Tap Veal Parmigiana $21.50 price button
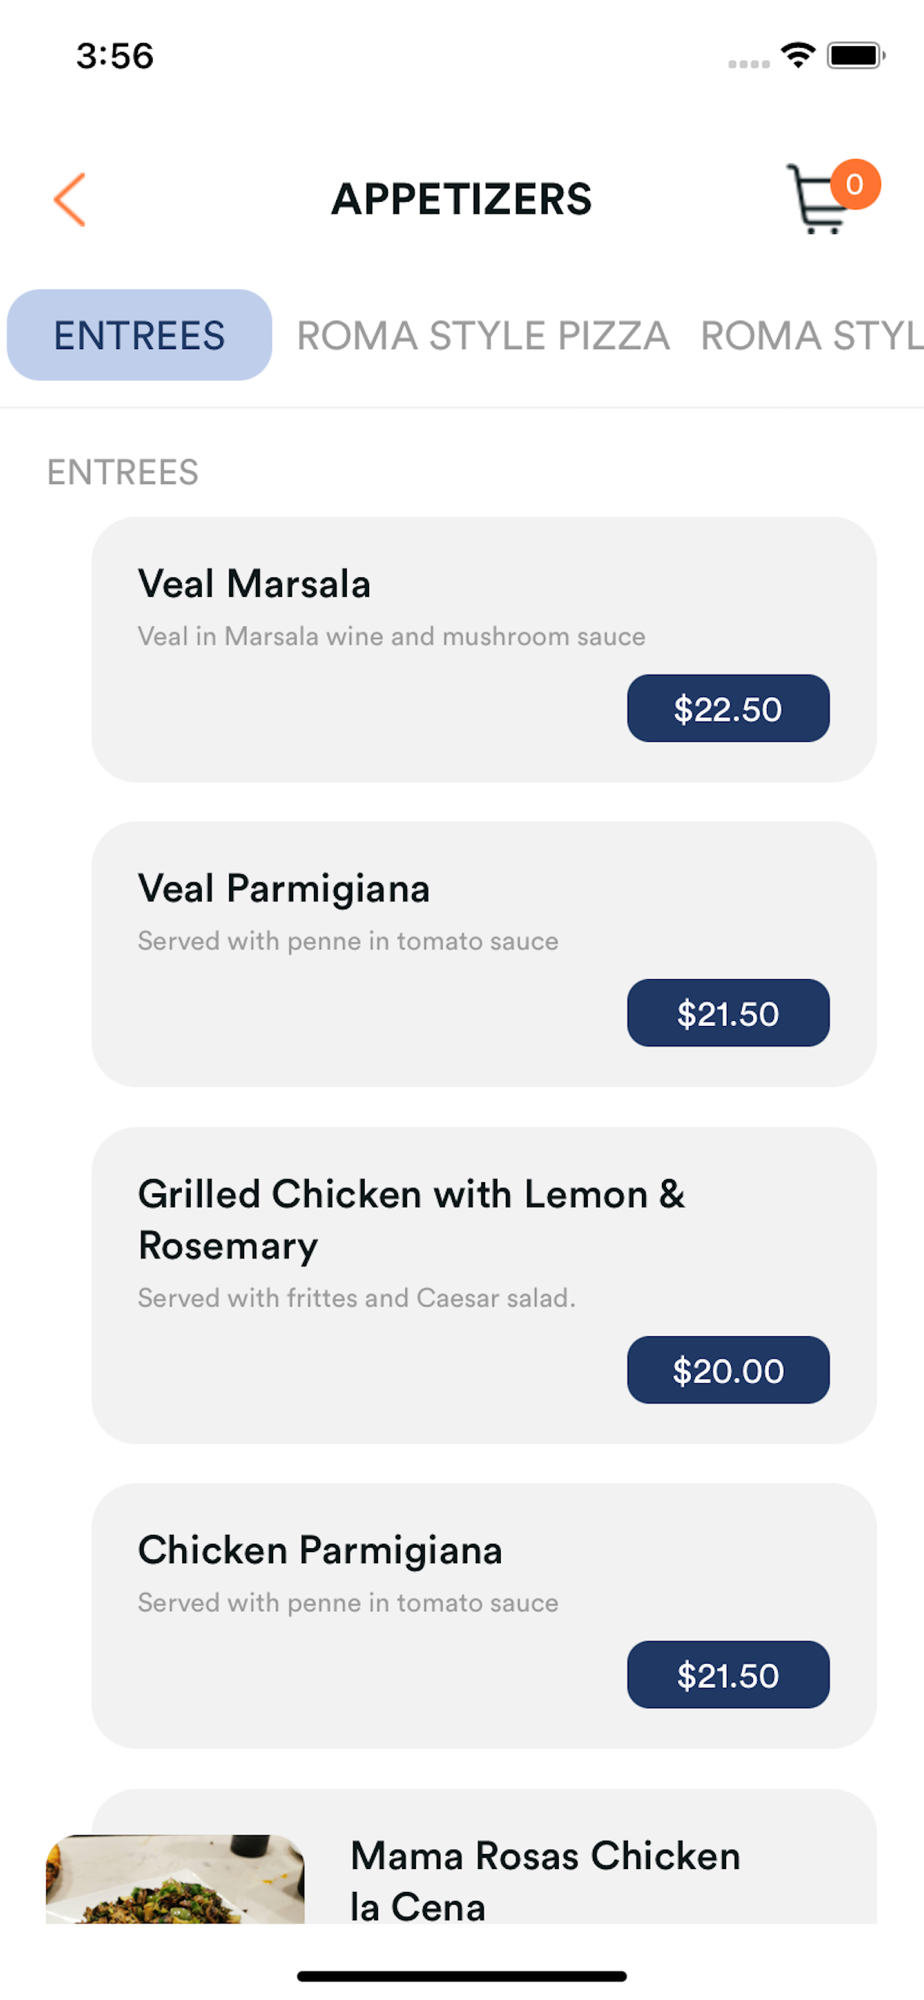The height and width of the screenshot is (2000, 924). coord(728,1013)
